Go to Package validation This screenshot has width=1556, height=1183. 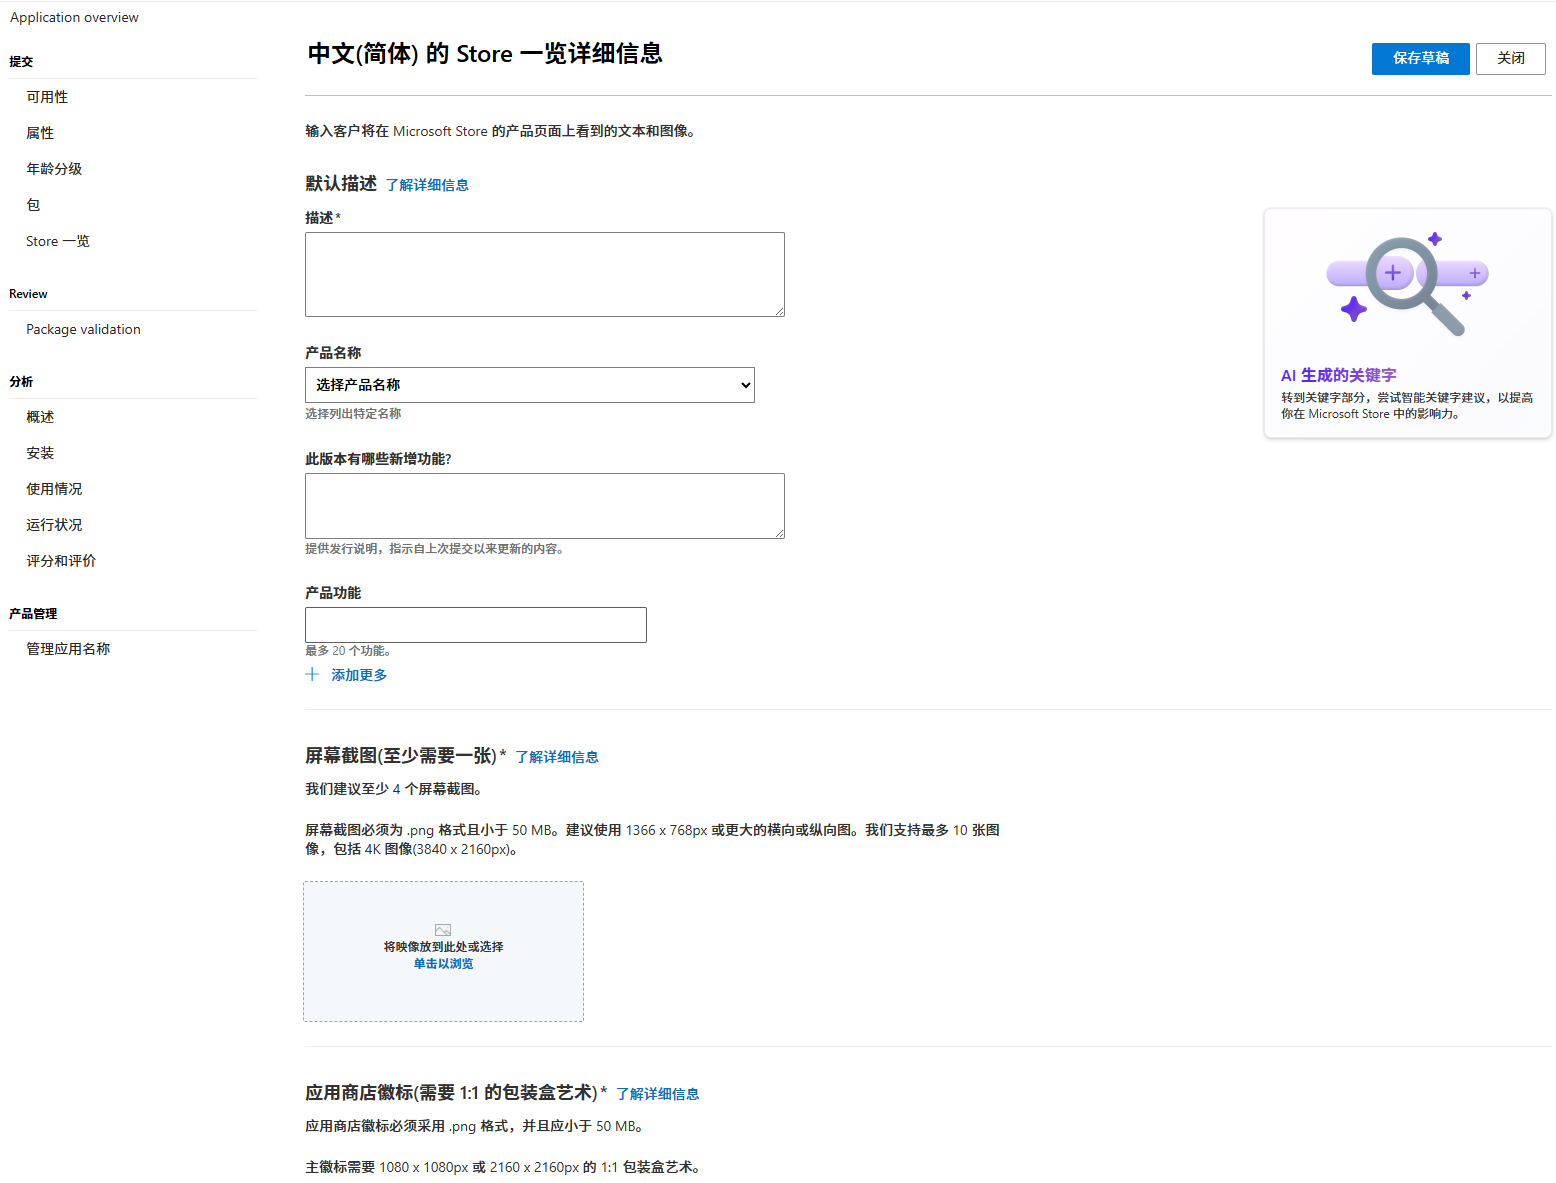click(83, 328)
